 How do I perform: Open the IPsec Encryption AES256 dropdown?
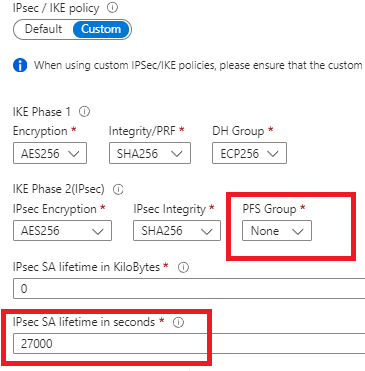[x=62, y=231]
